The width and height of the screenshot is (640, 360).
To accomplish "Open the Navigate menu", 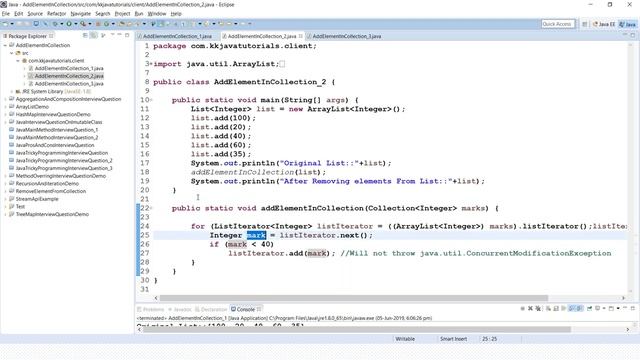I will 80,14.
